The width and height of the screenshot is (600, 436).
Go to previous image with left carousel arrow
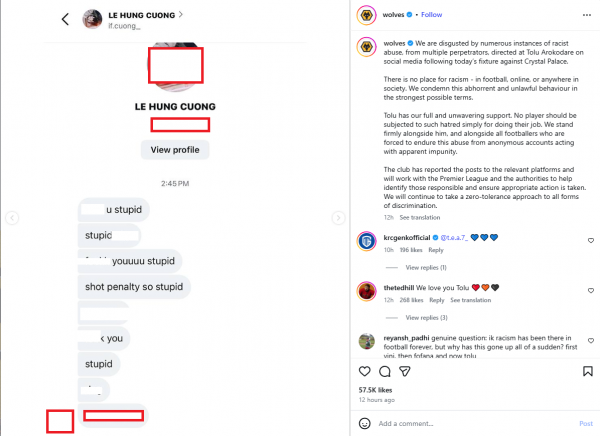point(9,217)
